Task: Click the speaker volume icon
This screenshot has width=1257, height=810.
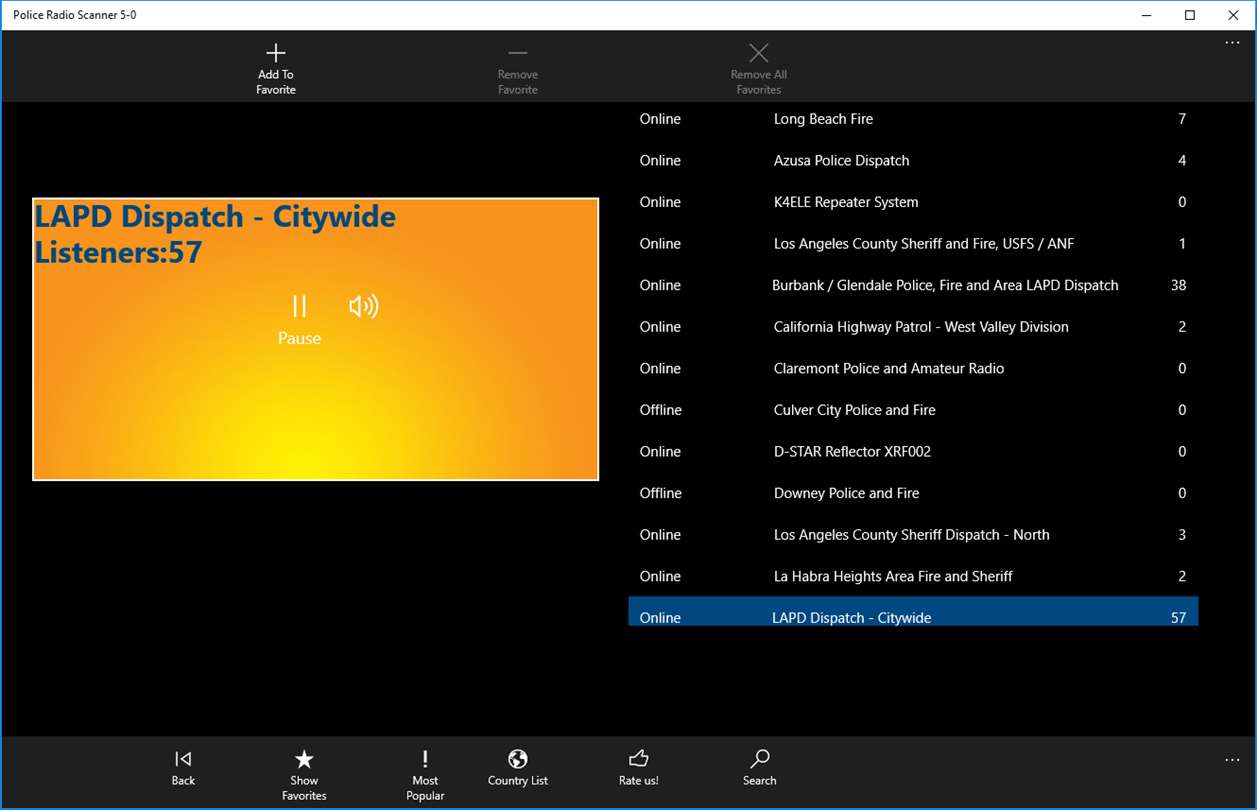Action: 364,306
